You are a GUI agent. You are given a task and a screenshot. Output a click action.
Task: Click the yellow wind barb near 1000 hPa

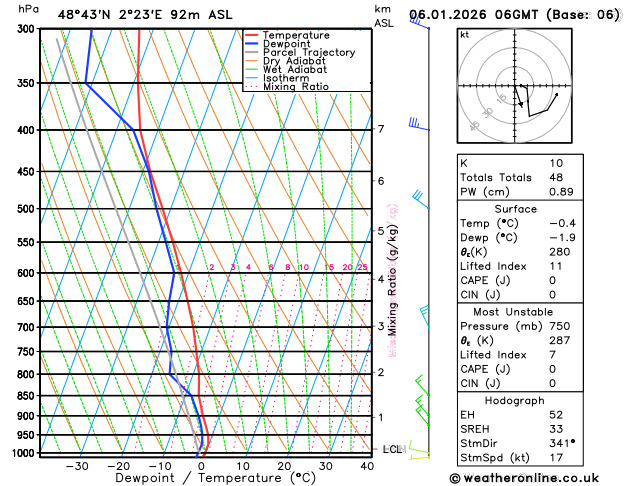coord(419,457)
